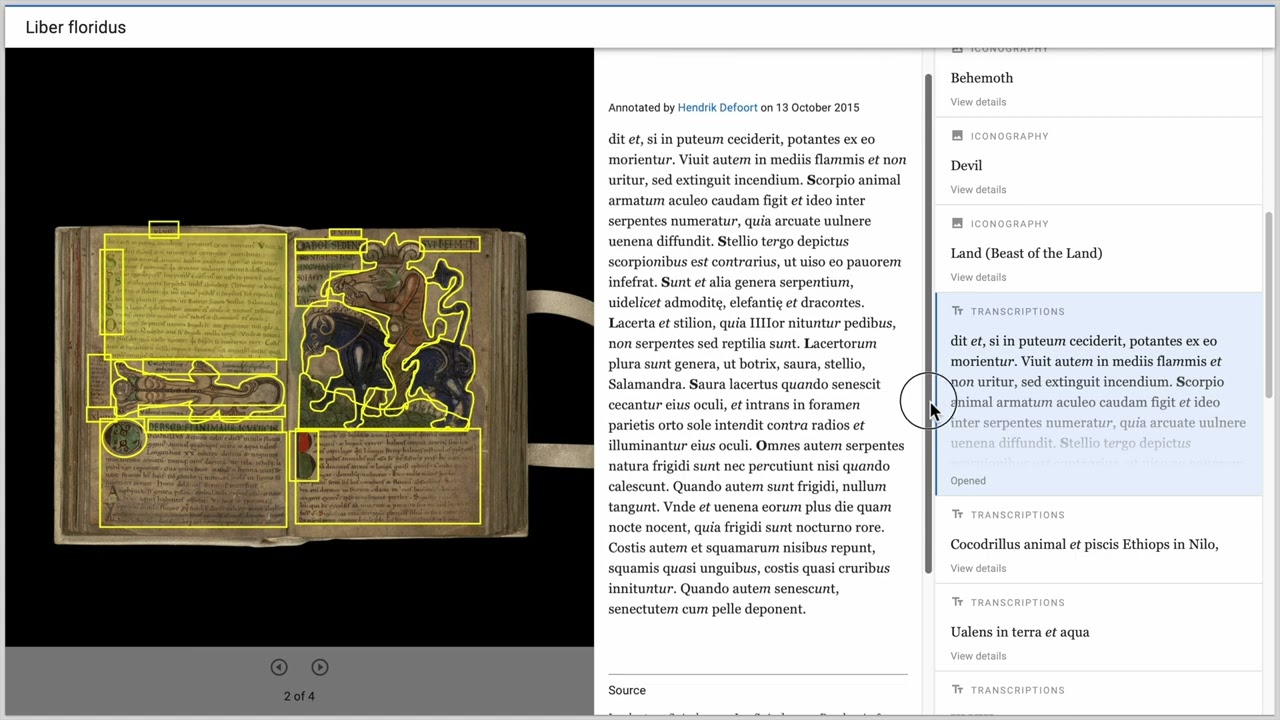Click the Liber floridus page title

click(x=76, y=27)
